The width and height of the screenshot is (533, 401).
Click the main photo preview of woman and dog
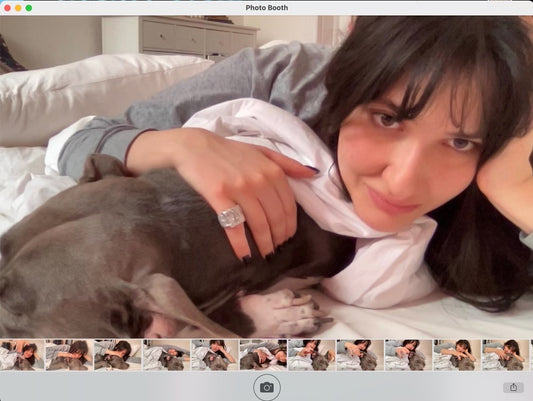click(266, 177)
